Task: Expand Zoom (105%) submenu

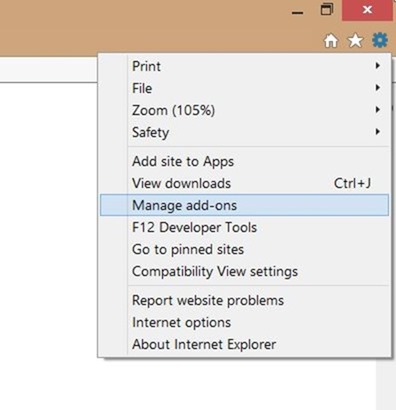Action: point(244,110)
